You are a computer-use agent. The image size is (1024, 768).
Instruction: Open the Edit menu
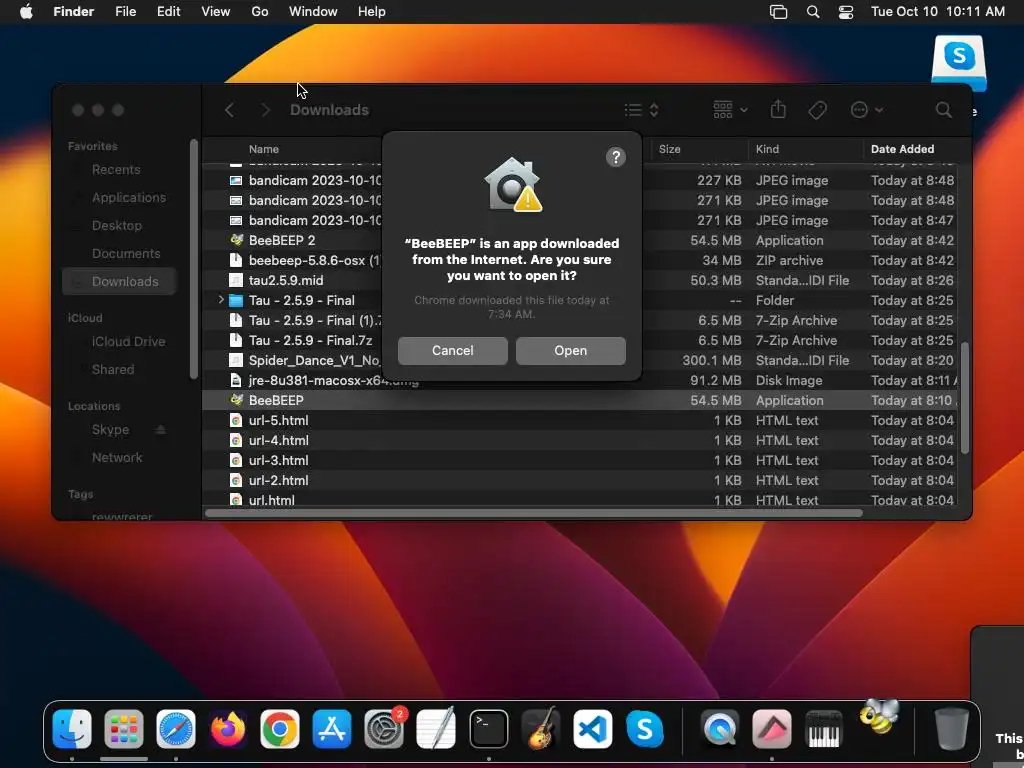pyautogui.click(x=168, y=12)
